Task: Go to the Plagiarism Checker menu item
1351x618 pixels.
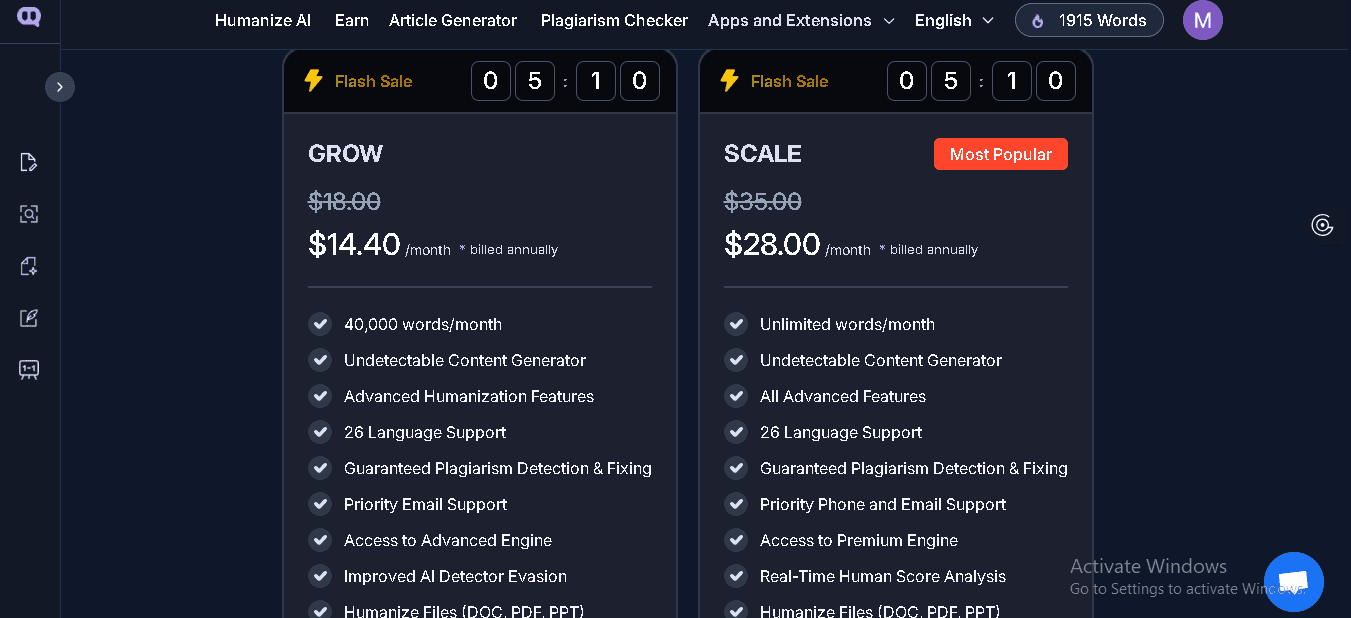Action: 614,20
